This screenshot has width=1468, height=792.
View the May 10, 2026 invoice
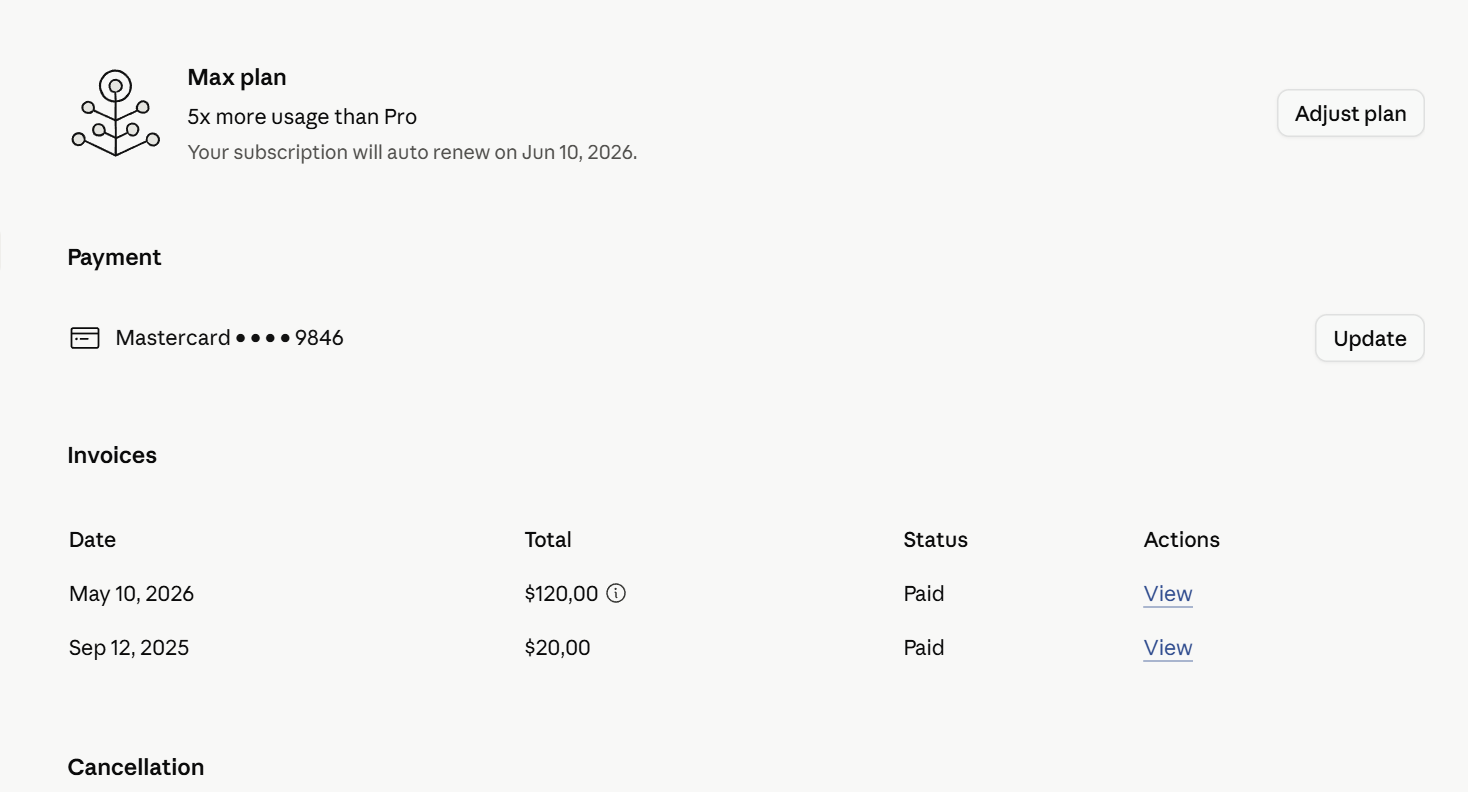click(1168, 594)
